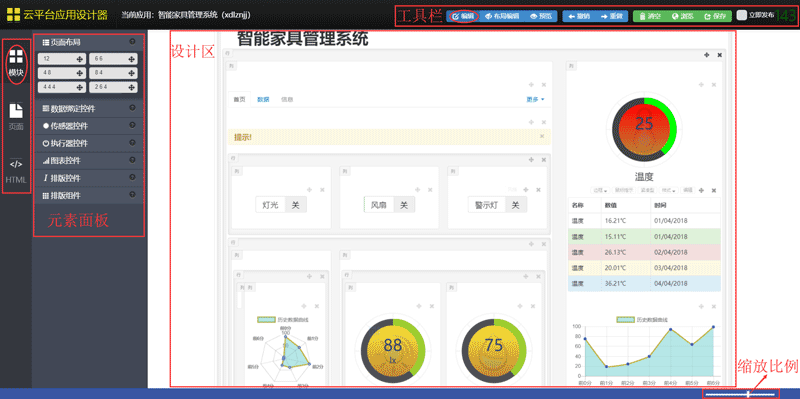Click the 预览 preview eye button
Screen dimensions: 800x399
(541, 16)
